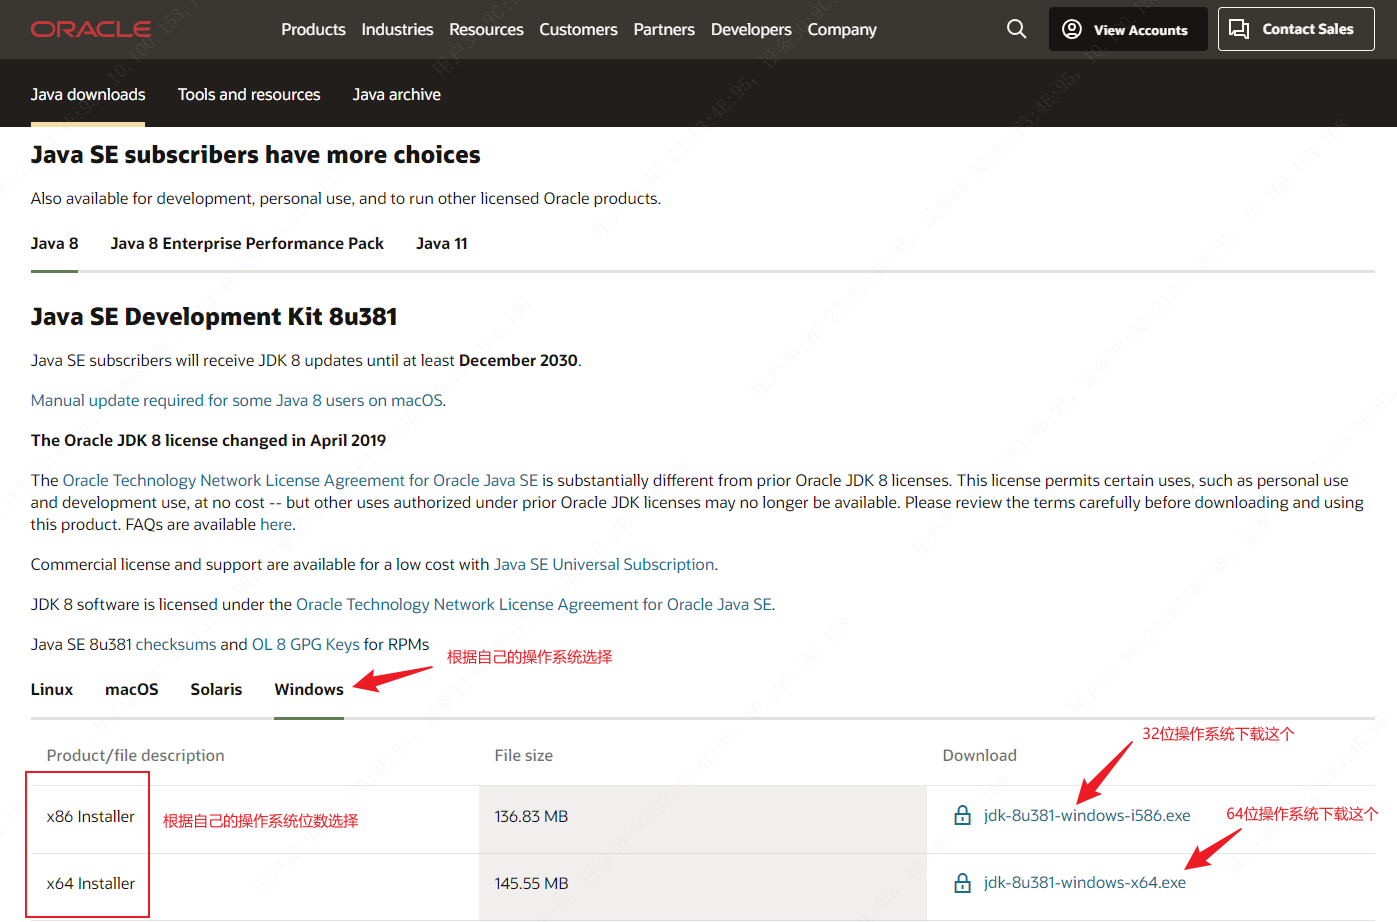Open Java SE Universal Subscription link

(x=604, y=564)
